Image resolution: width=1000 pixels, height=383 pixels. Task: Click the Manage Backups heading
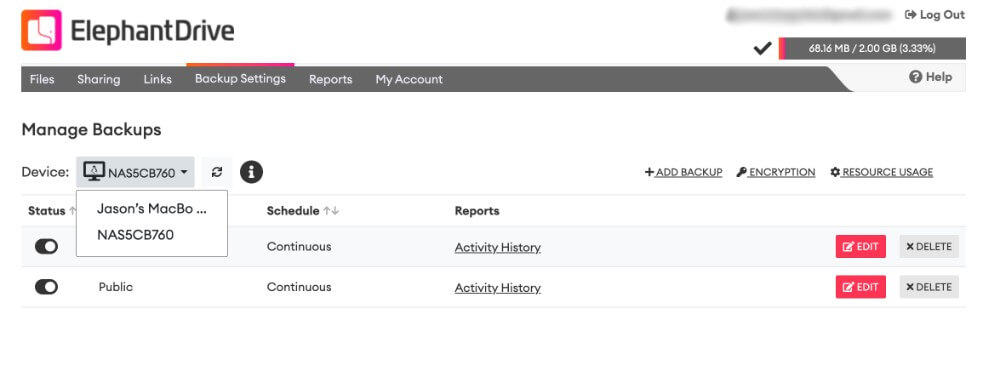pos(91,130)
